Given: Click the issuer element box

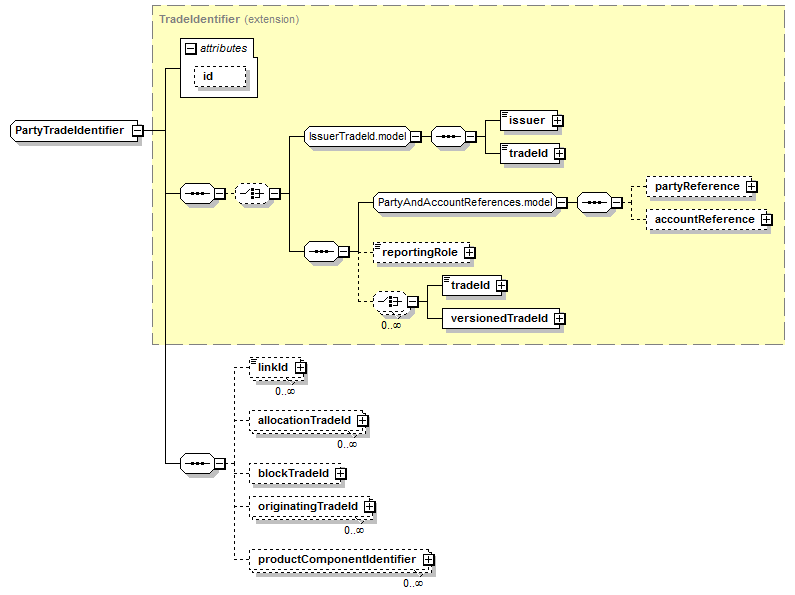Looking at the screenshot, I should (x=529, y=121).
